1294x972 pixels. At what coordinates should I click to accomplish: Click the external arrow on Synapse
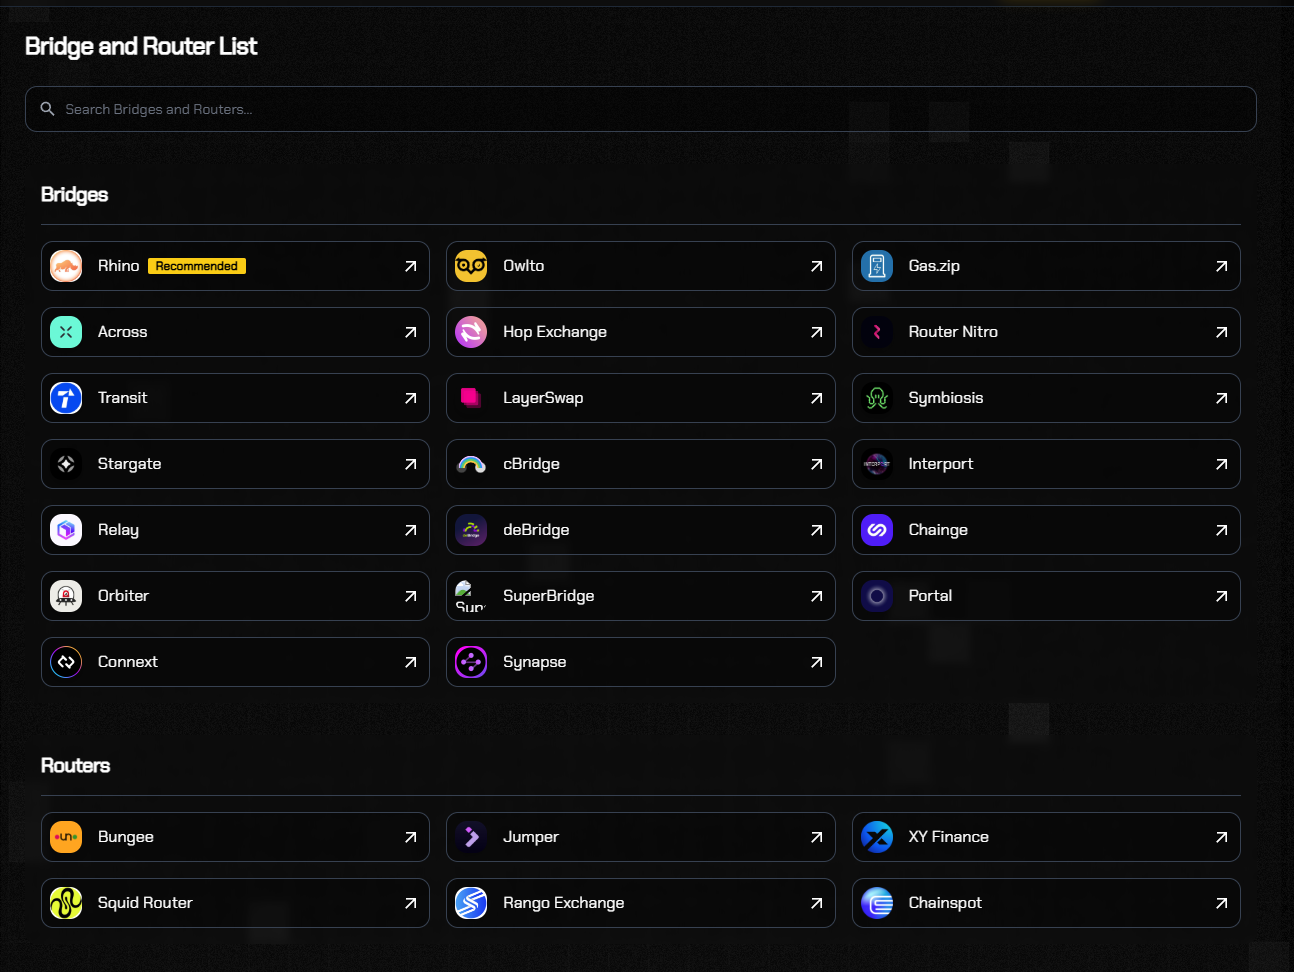pos(816,662)
